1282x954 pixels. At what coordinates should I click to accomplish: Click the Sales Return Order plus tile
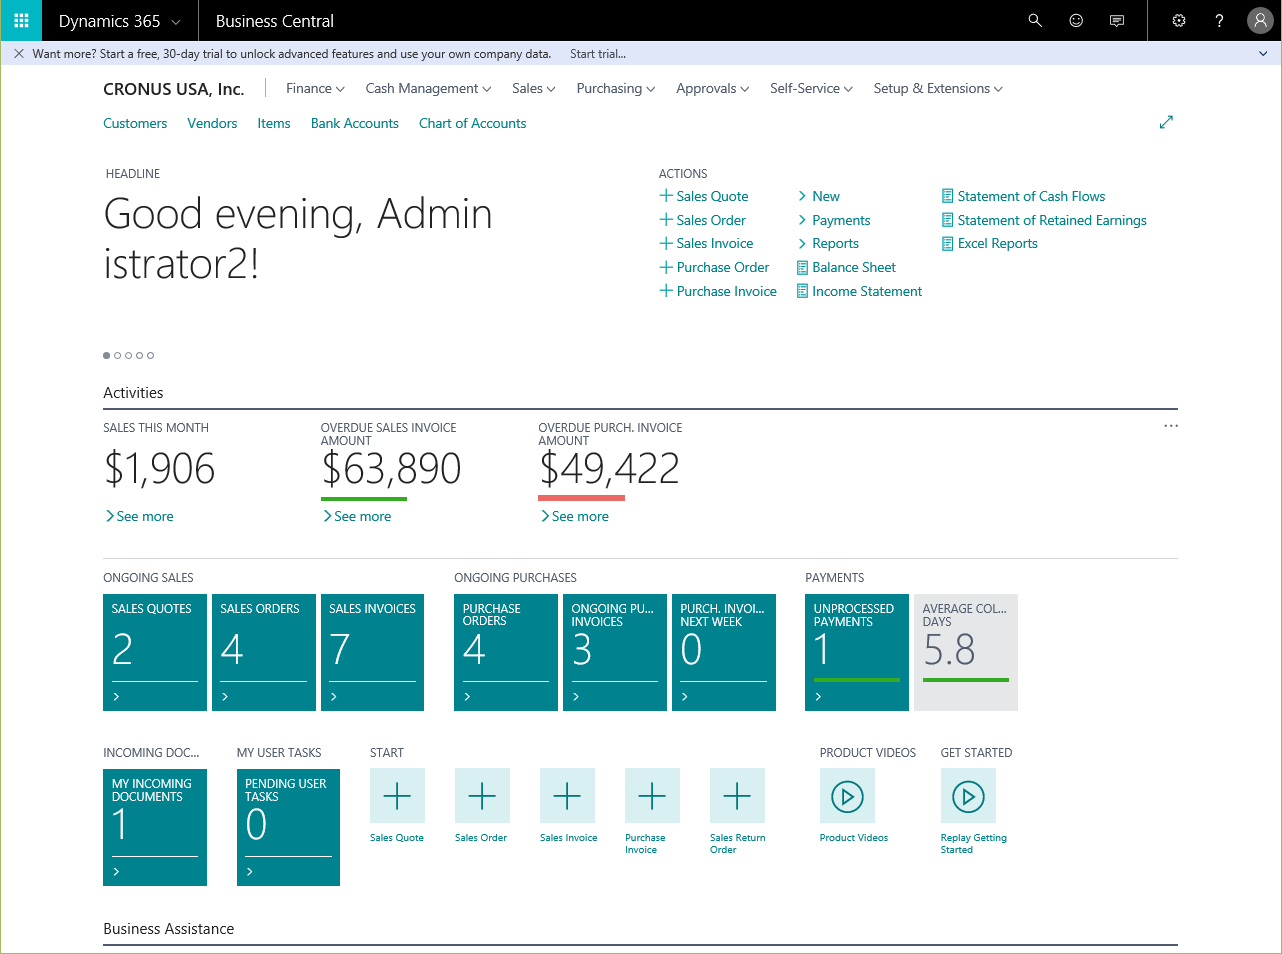point(737,796)
